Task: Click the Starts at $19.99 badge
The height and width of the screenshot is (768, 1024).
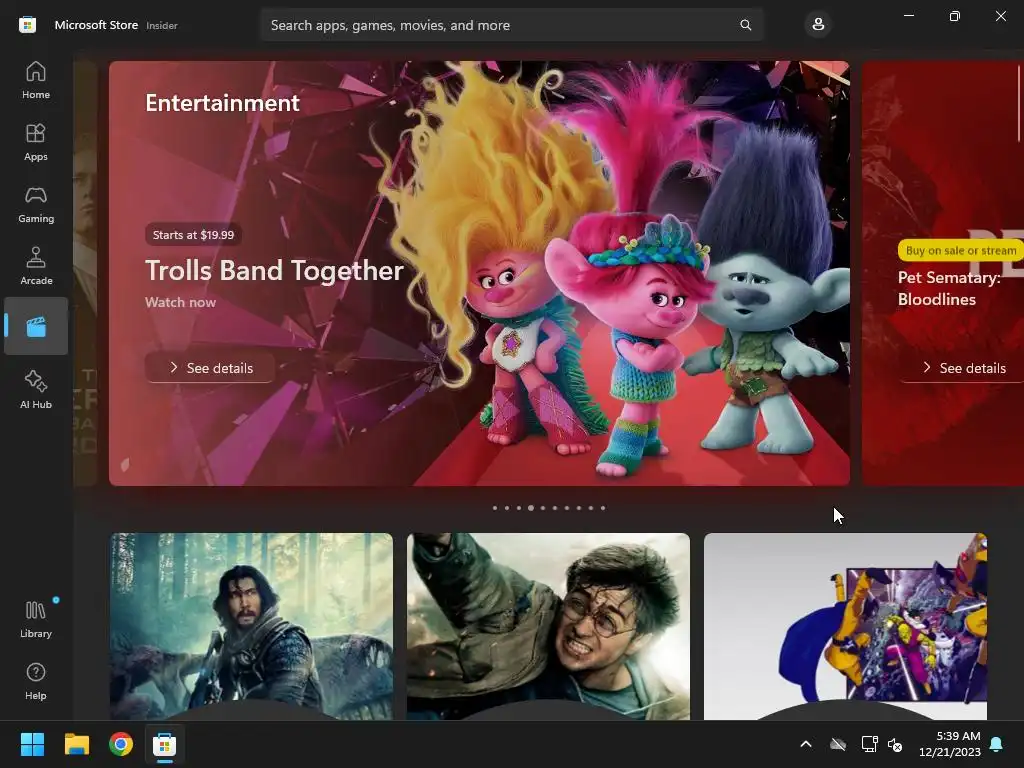Action: pyautogui.click(x=193, y=235)
